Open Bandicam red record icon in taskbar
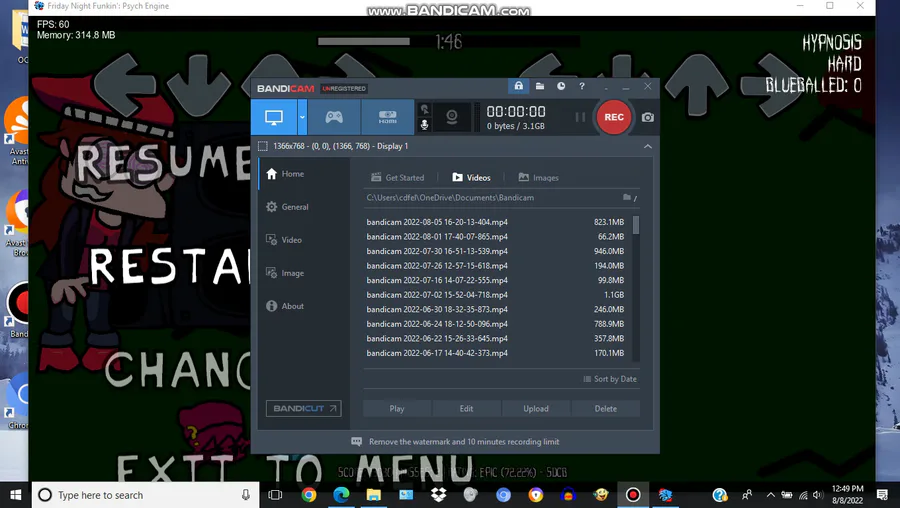Image resolution: width=900 pixels, height=508 pixels. point(633,495)
